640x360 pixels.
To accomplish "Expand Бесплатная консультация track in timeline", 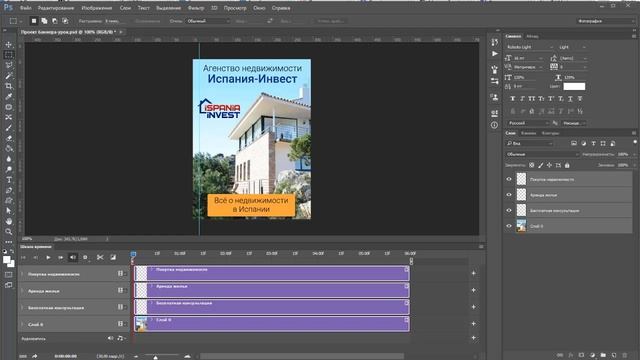I will coord(22,307).
